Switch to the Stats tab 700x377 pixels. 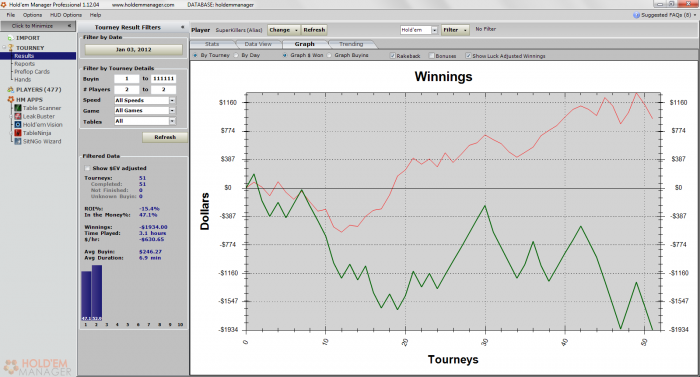(212, 44)
